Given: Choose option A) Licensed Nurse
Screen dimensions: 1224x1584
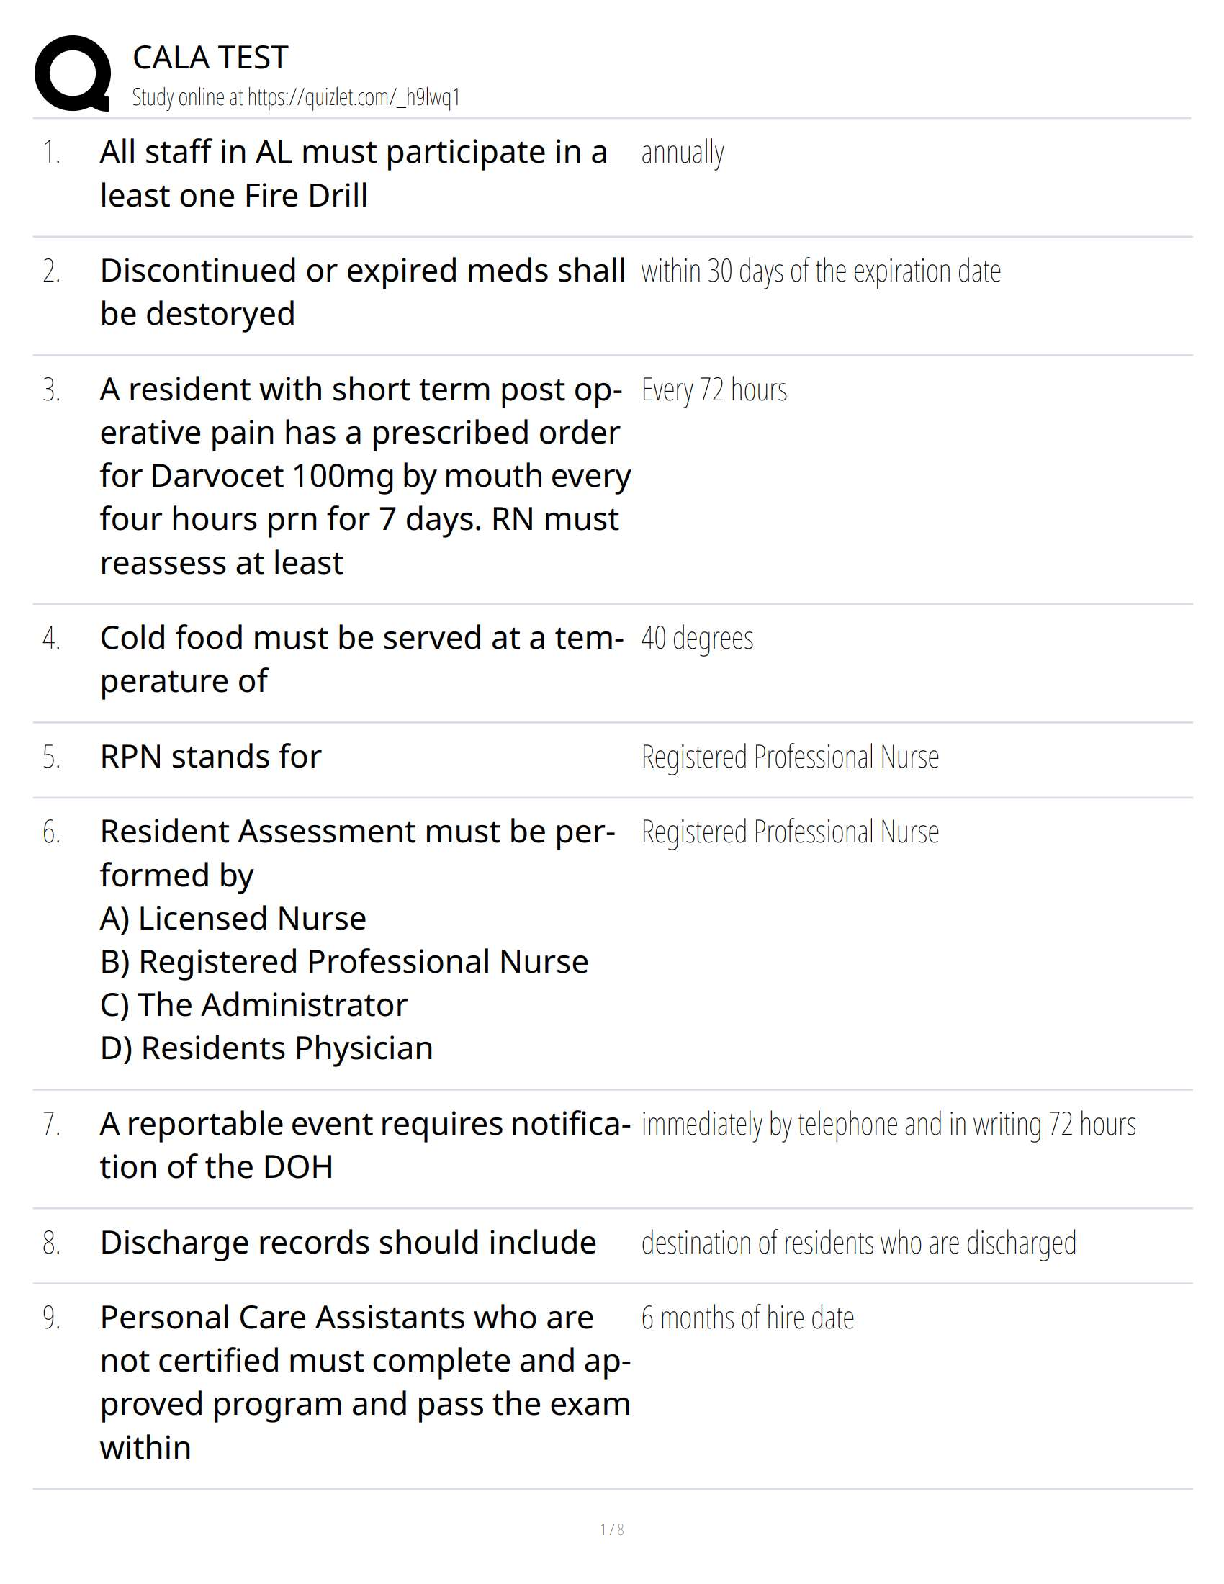Looking at the screenshot, I should pyautogui.click(x=233, y=918).
